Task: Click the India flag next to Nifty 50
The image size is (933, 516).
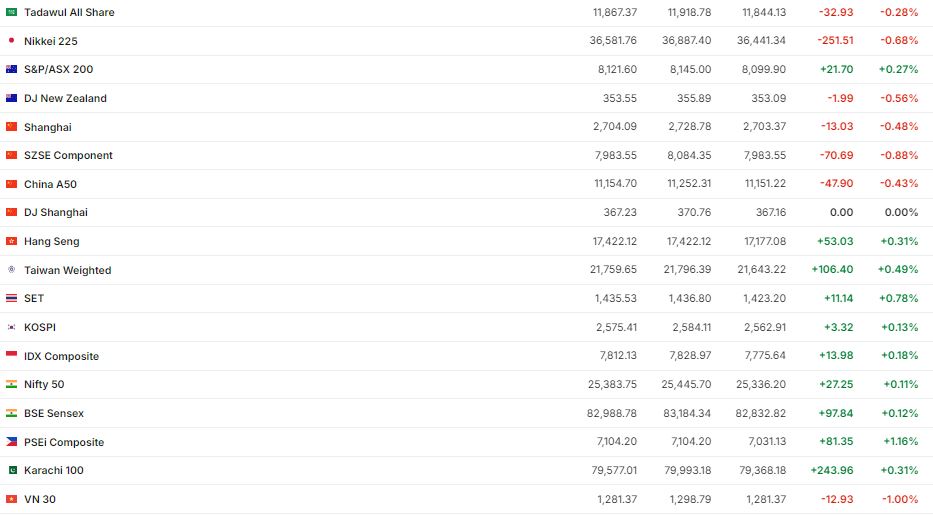Action: point(12,385)
